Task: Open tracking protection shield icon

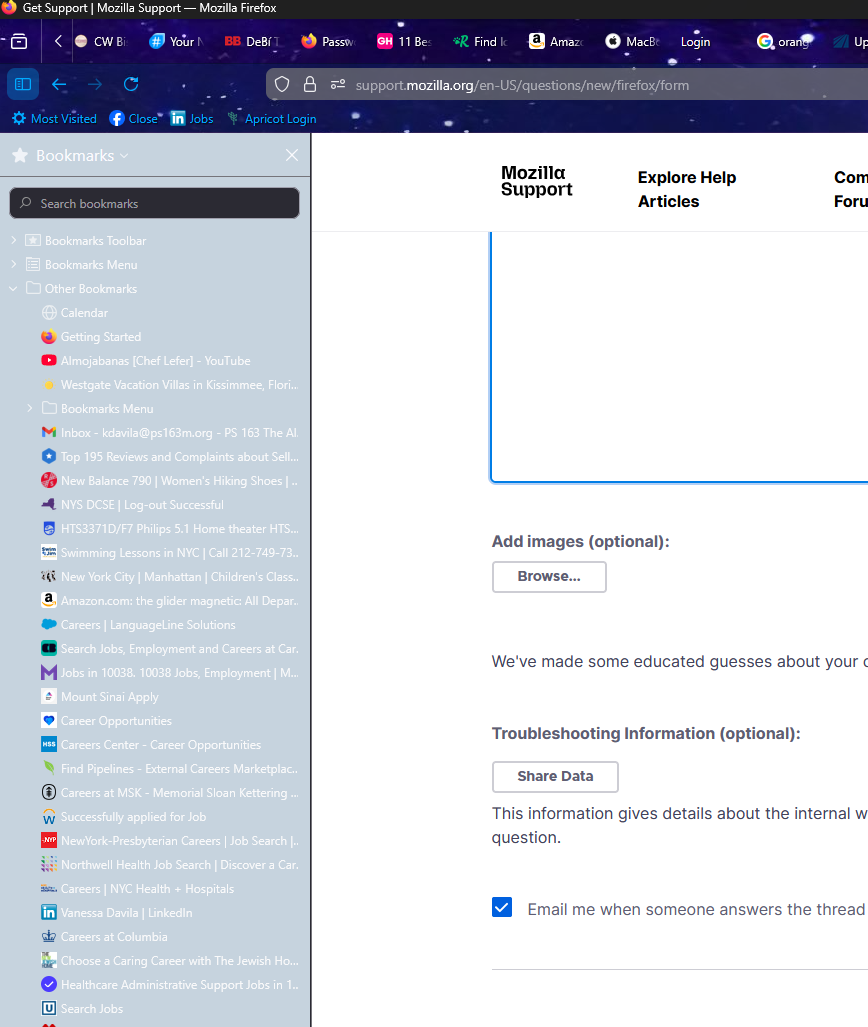Action: (x=282, y=84)
